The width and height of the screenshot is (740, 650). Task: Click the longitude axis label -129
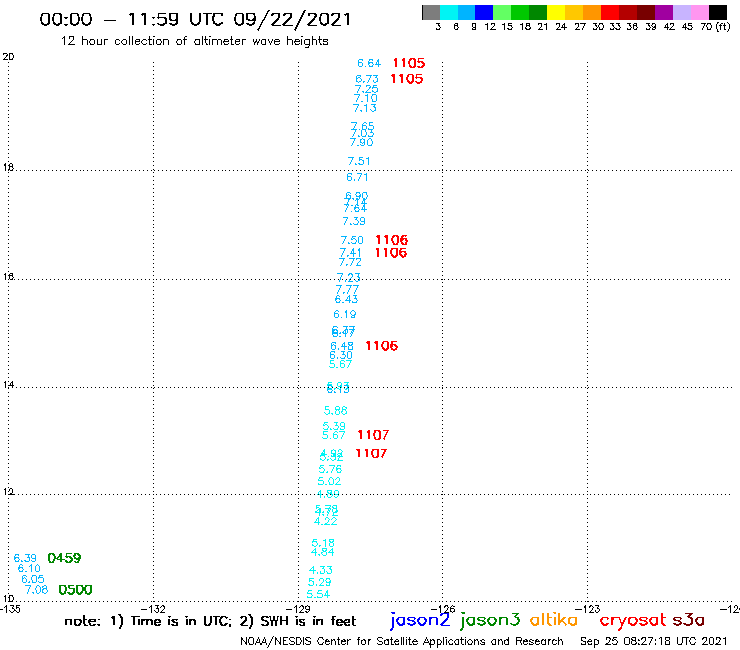click(x=299, y=609)
